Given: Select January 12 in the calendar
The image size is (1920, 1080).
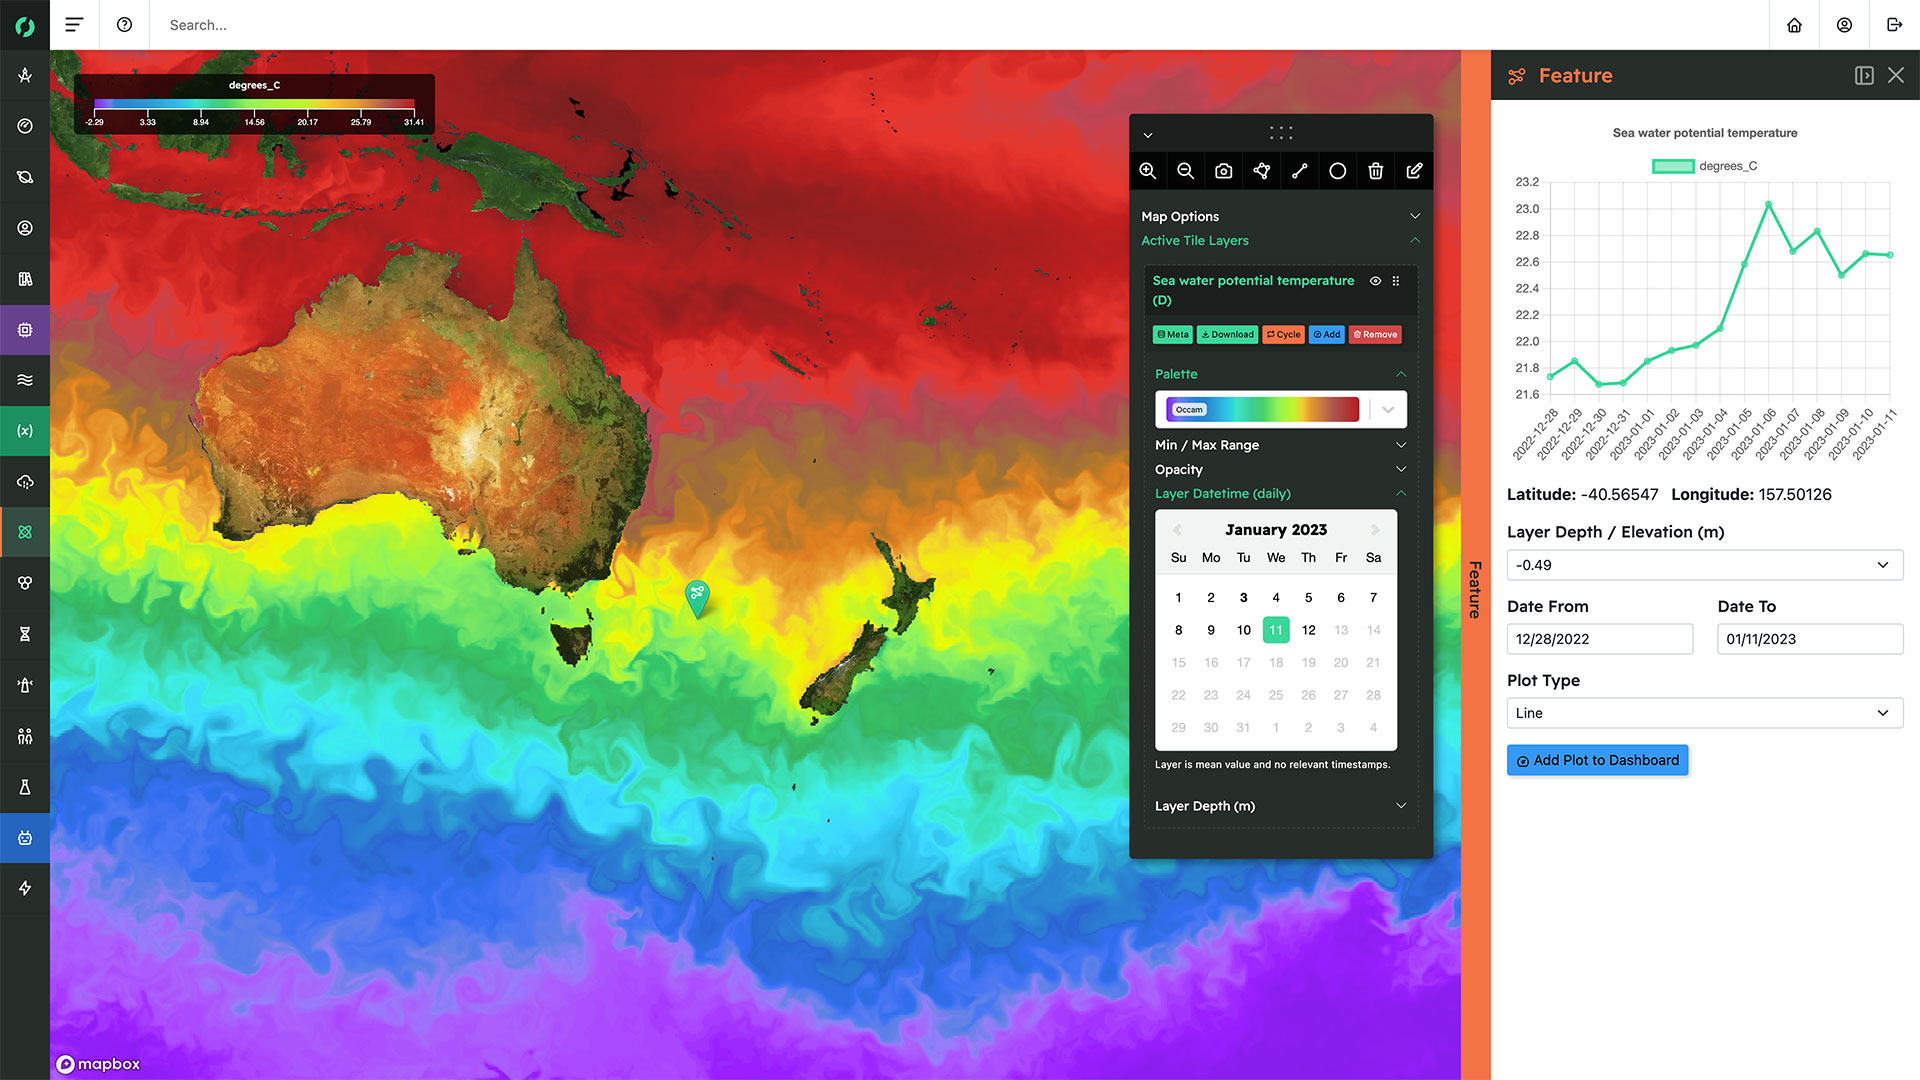Looking at the screenshot, I should click(x=1308, y=630).
